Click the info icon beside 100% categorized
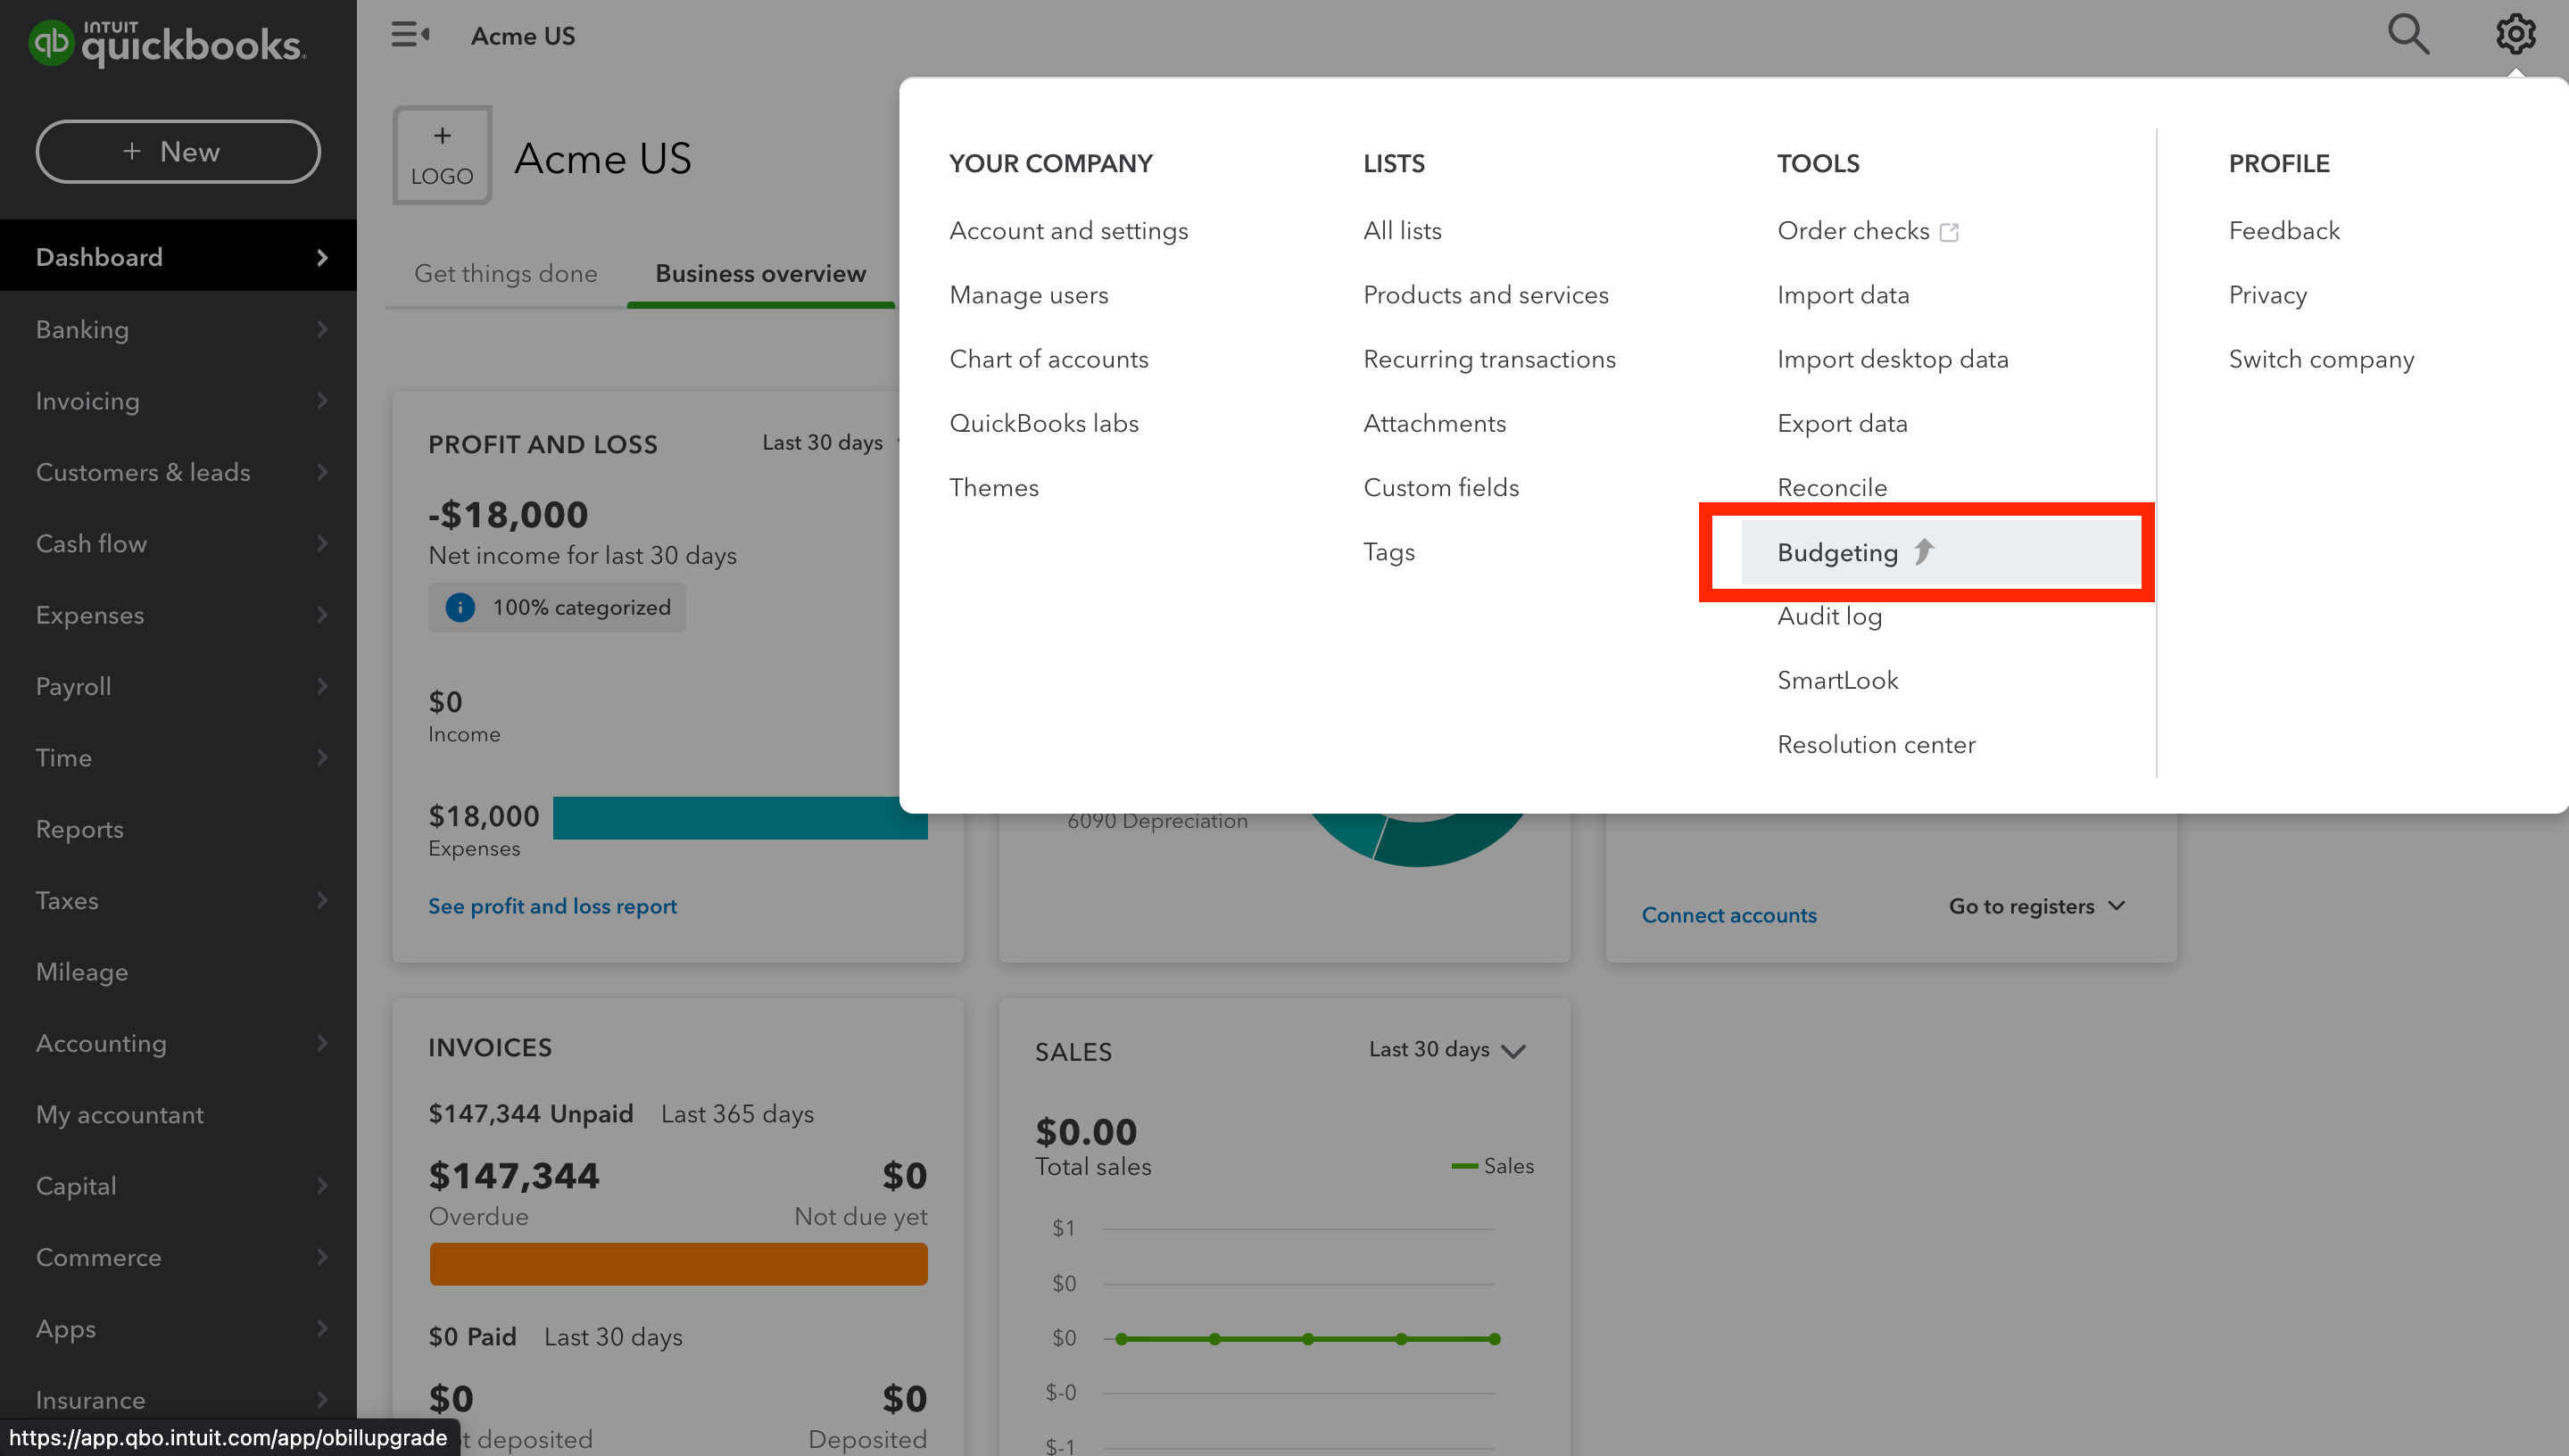 pyautogui.click(x=459, y=607)
